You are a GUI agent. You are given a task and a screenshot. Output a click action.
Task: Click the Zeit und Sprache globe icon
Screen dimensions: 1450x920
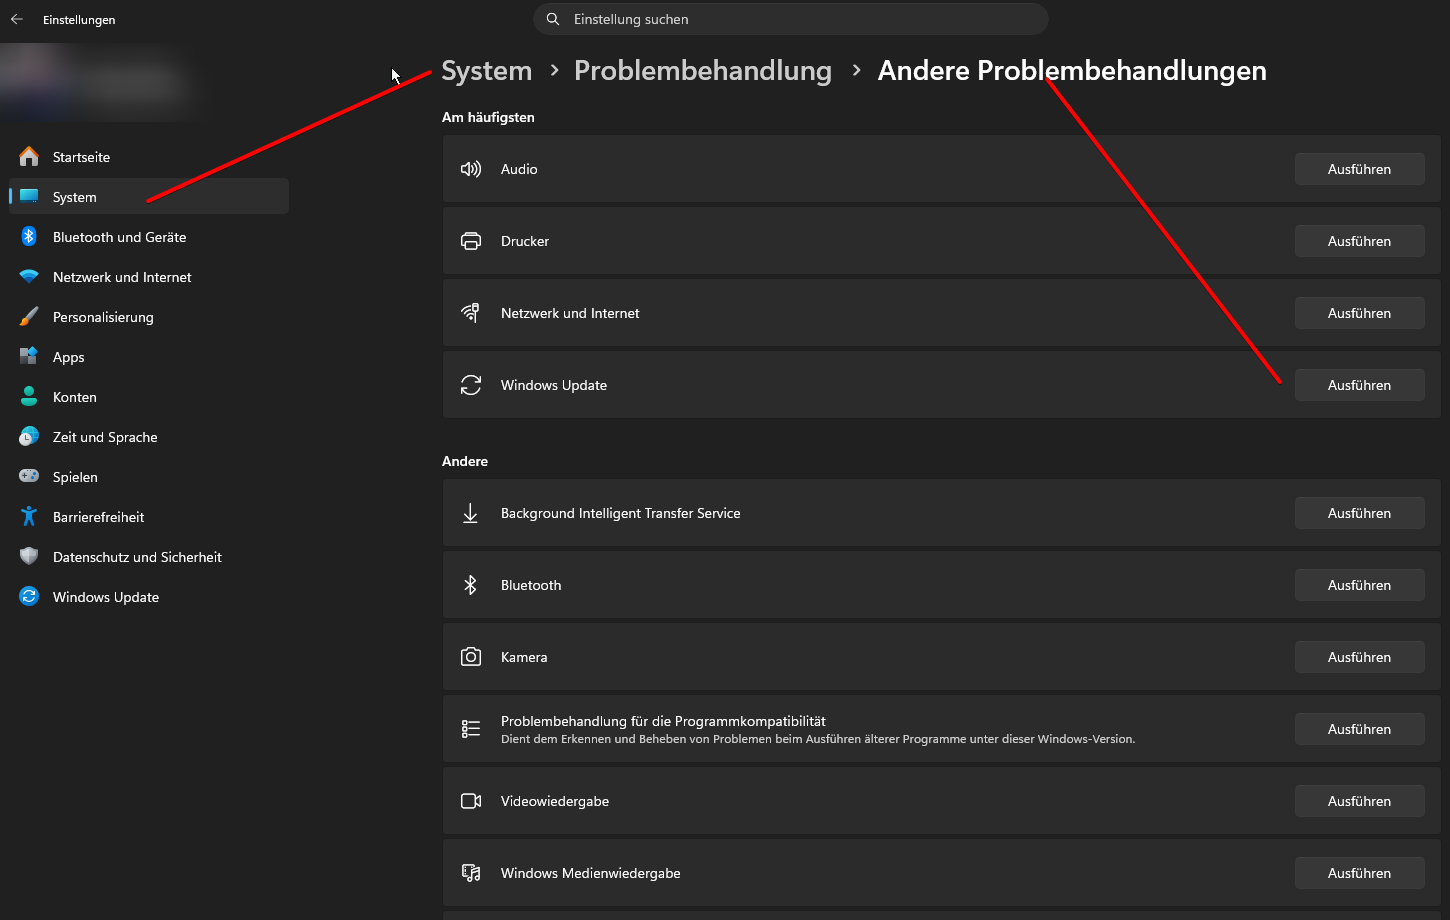[29, 437]
